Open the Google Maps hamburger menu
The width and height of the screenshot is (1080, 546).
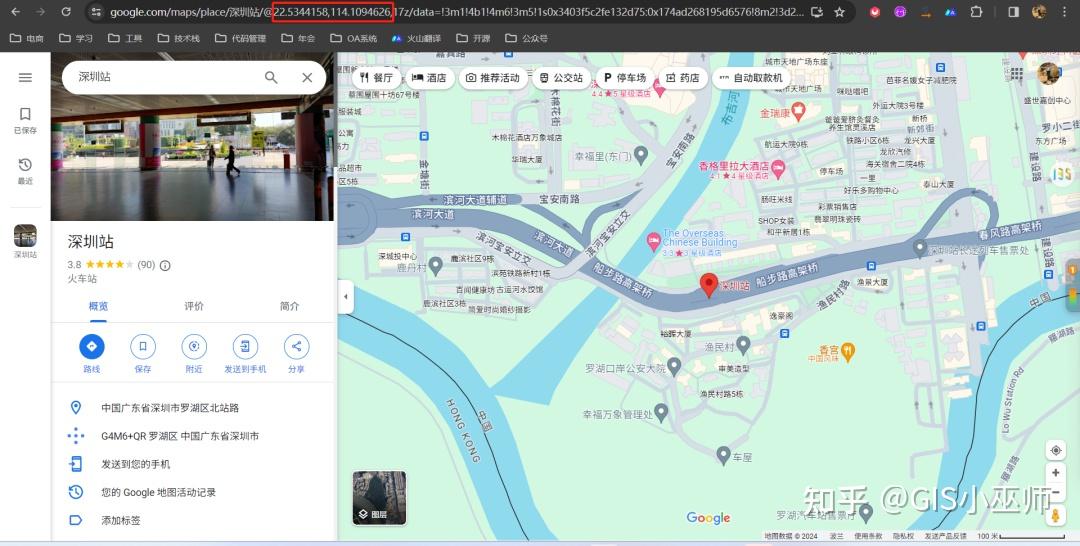(x=25, y=78)
